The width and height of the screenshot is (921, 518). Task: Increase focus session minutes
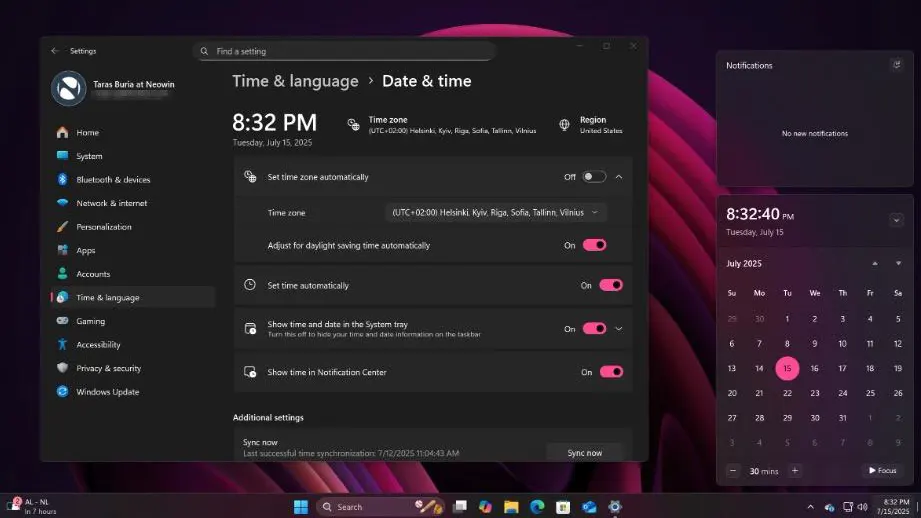795,470
